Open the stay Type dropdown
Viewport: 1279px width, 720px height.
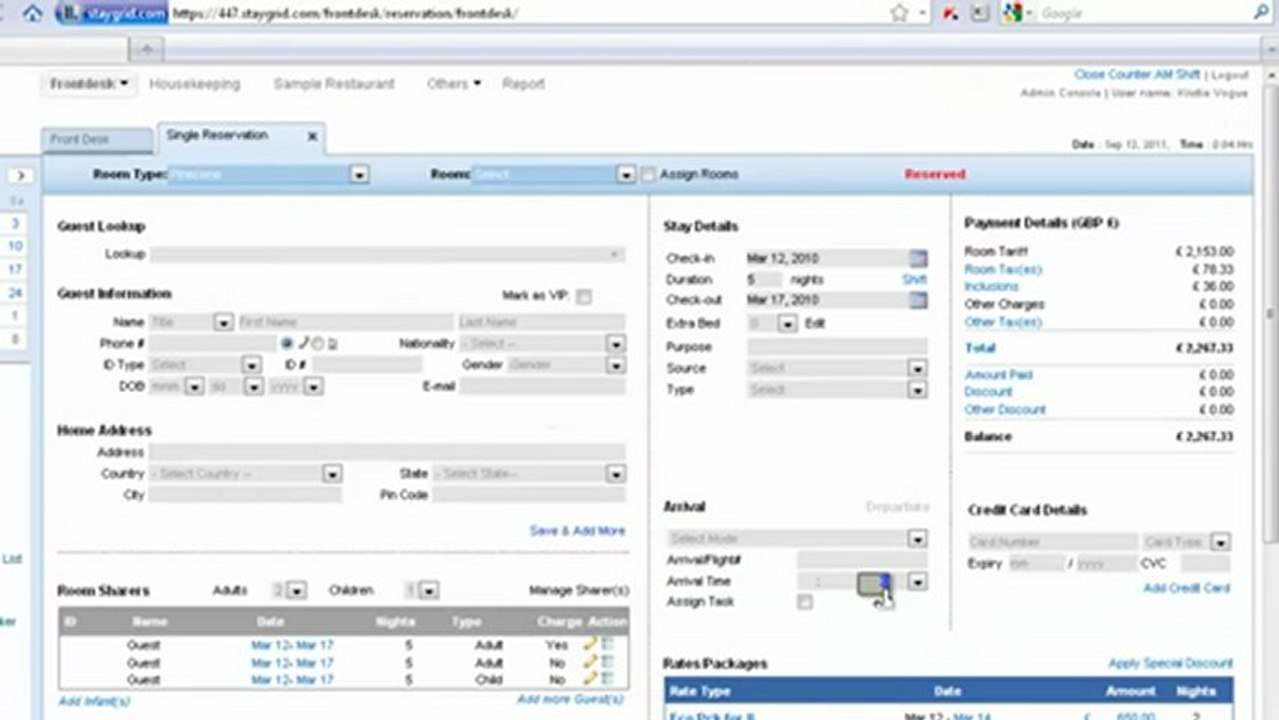tap(918, 390)
